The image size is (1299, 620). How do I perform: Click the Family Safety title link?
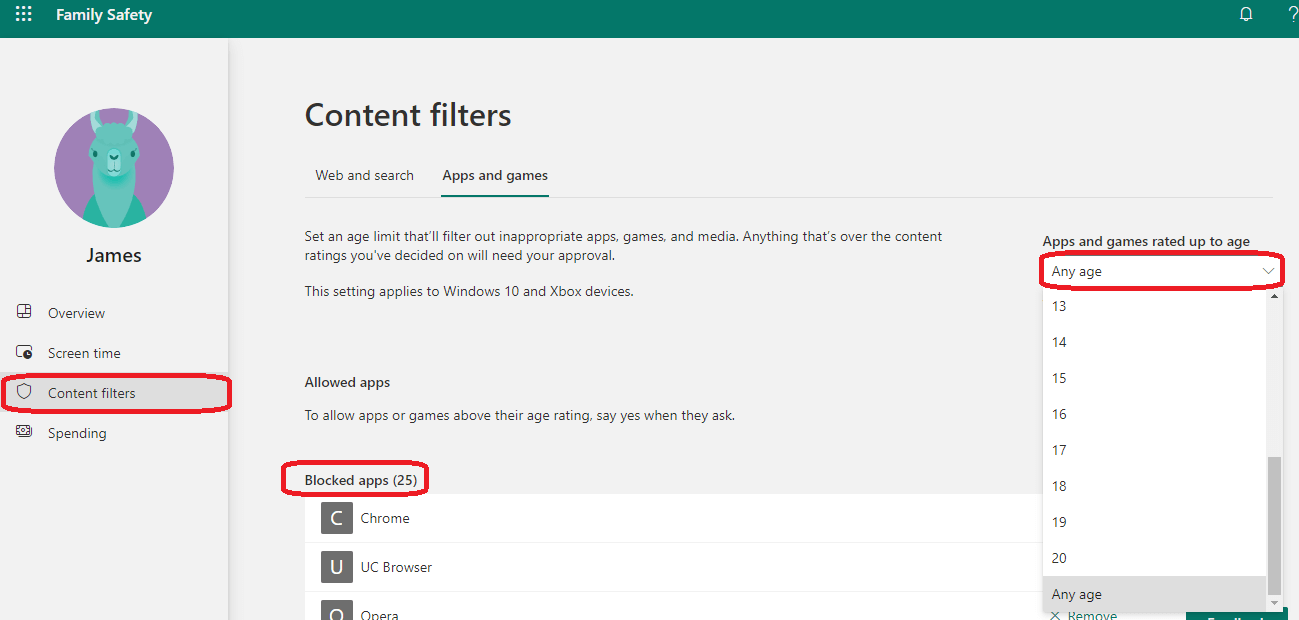(104, 15)
